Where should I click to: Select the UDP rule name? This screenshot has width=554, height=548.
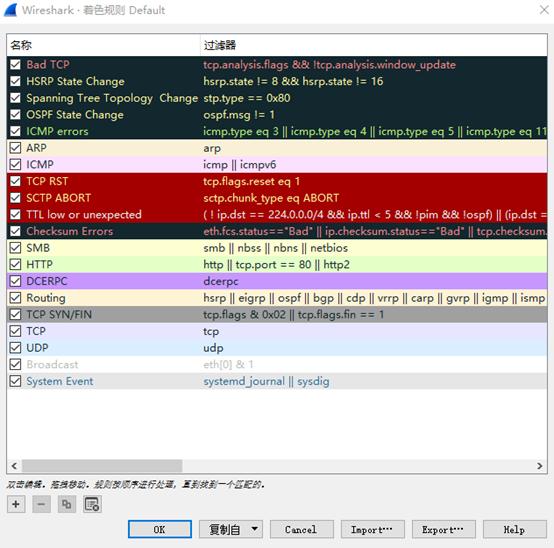[37, 348]
